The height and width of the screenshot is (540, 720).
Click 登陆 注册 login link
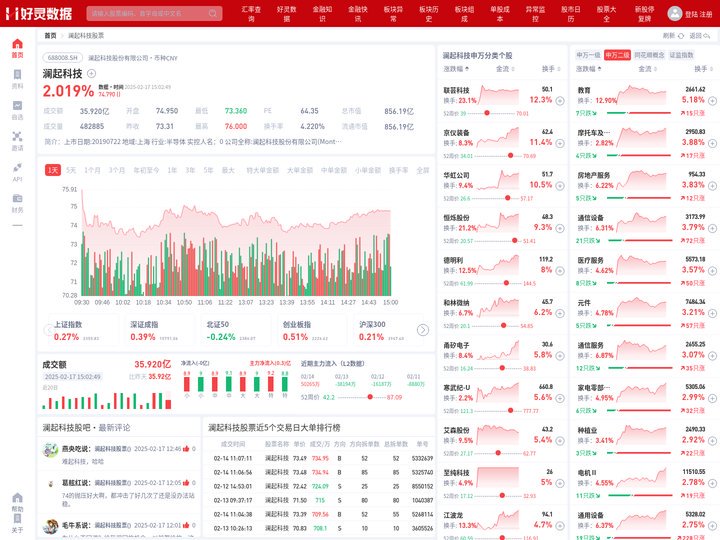click(698, 14)
